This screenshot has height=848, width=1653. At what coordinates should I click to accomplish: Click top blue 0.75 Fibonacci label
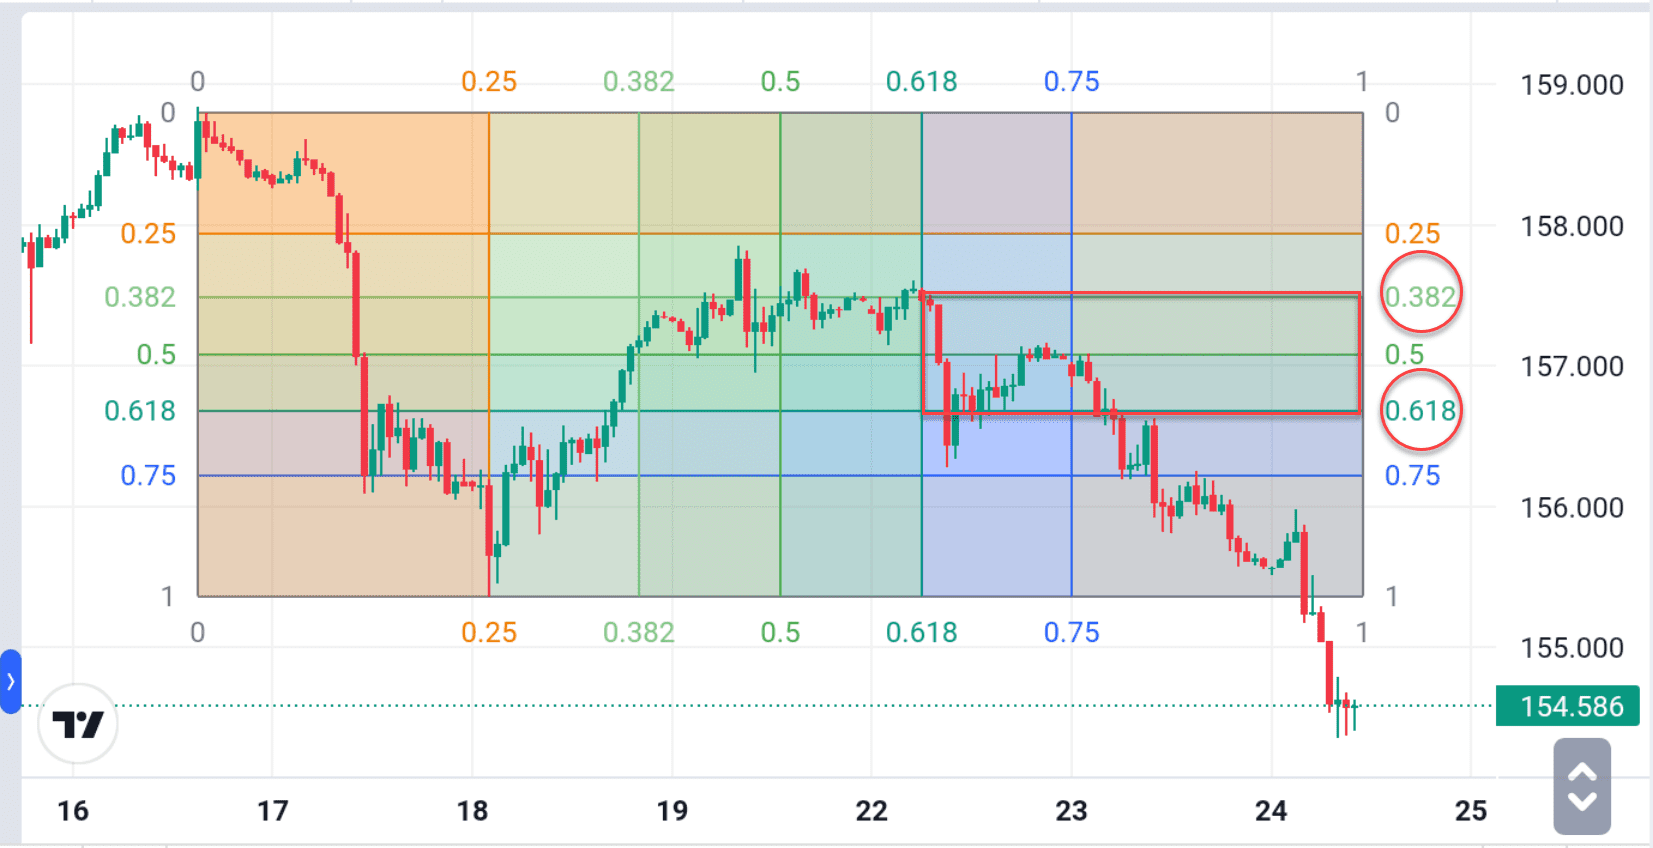tap(1072, 81)
